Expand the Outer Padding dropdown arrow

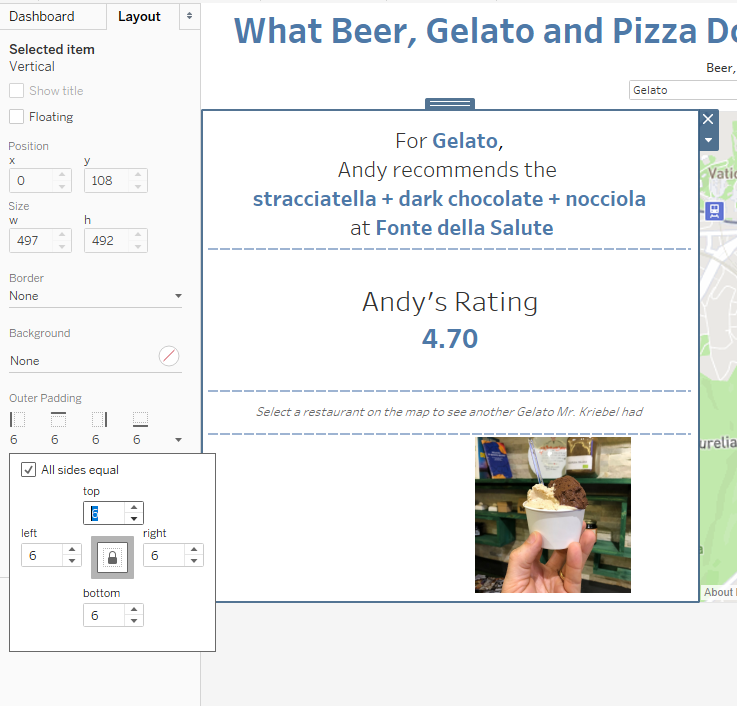click(x=178, y=439)
